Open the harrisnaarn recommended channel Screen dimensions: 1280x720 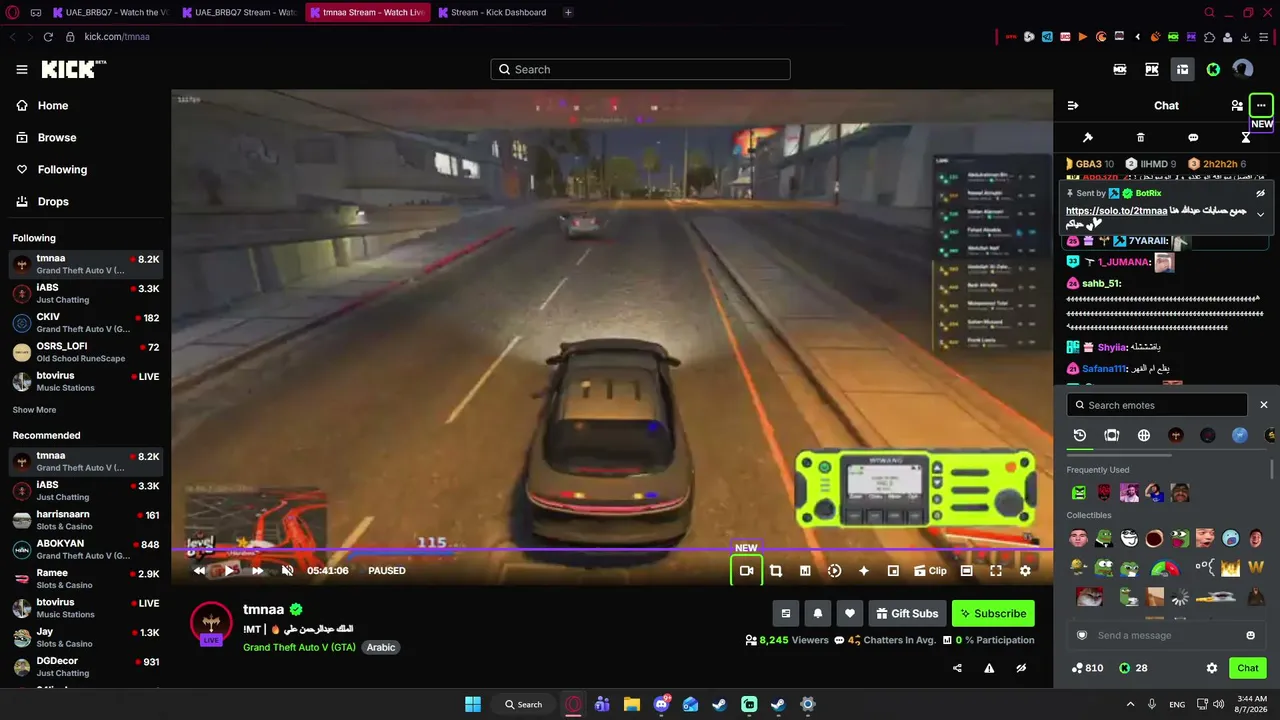click(x=86, y=520)
